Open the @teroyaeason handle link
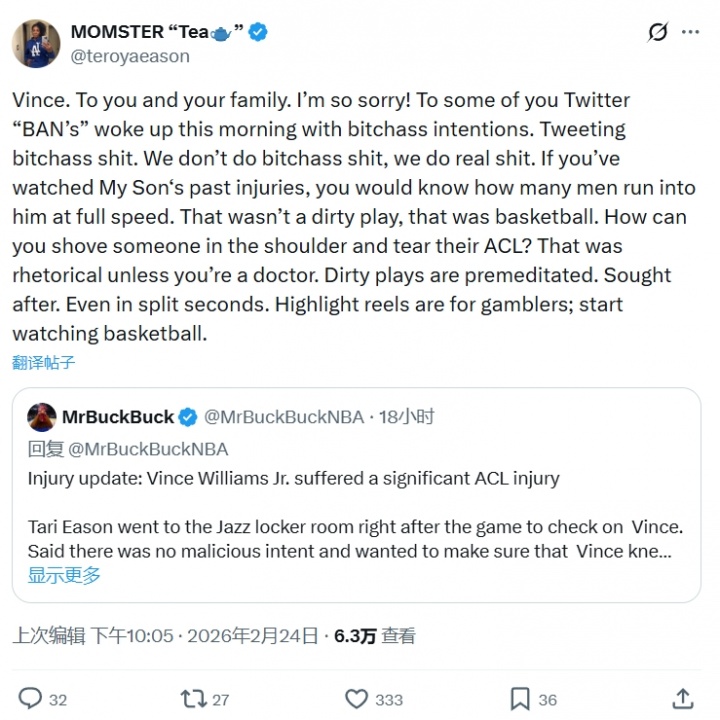The height and width of the screenshot is (720, 720). (x=130, y=57)
